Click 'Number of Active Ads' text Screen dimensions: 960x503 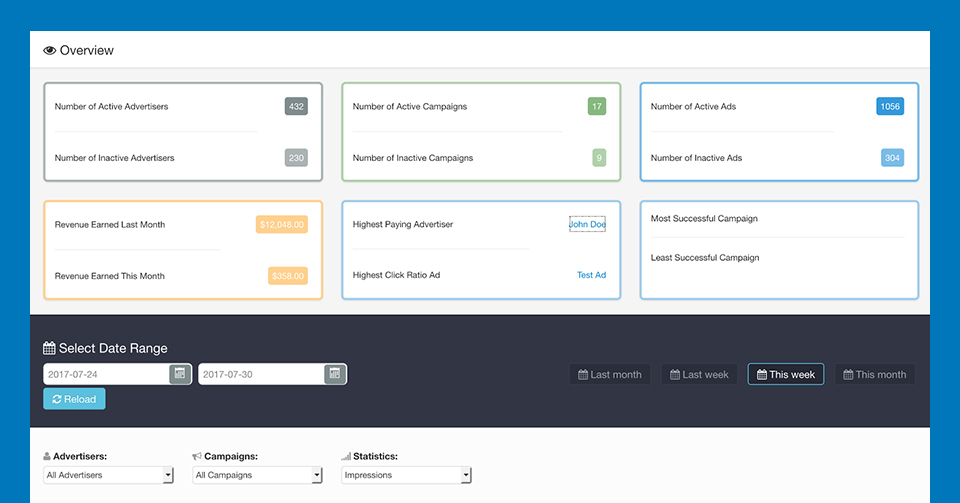click(x=693, y=106)
